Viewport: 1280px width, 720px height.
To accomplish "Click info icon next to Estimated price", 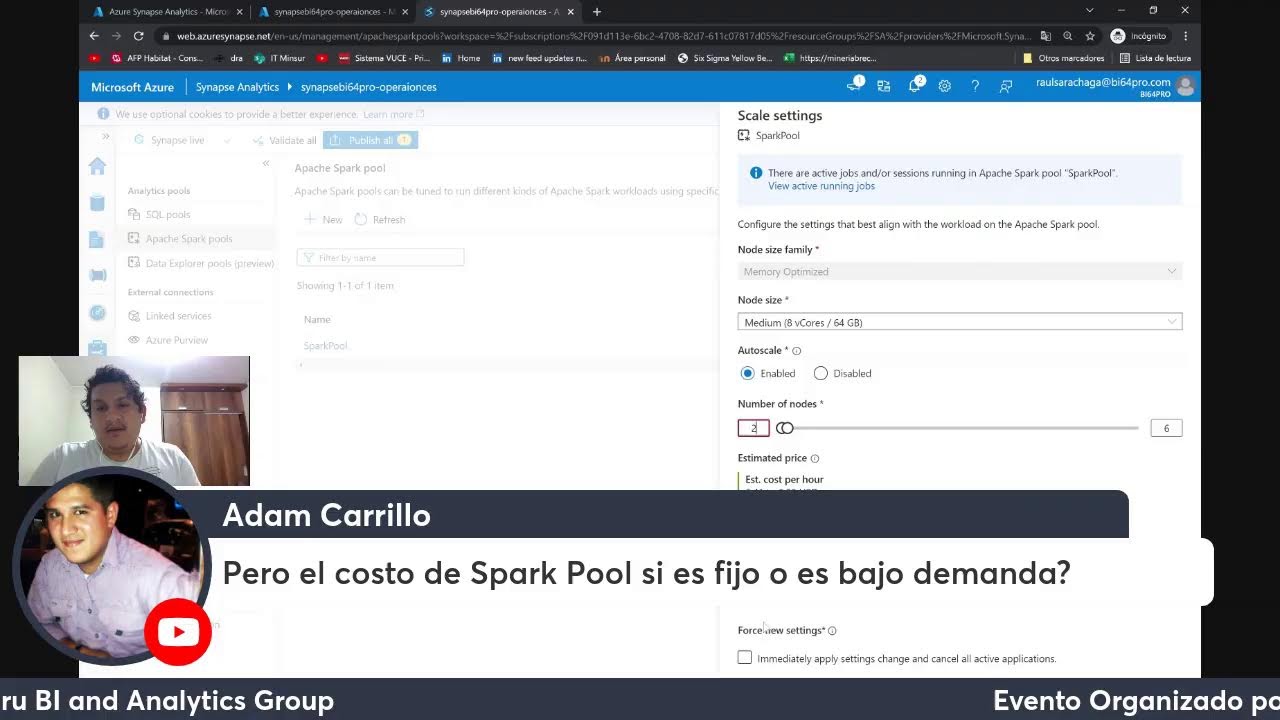I will click(x=815, y=458).
